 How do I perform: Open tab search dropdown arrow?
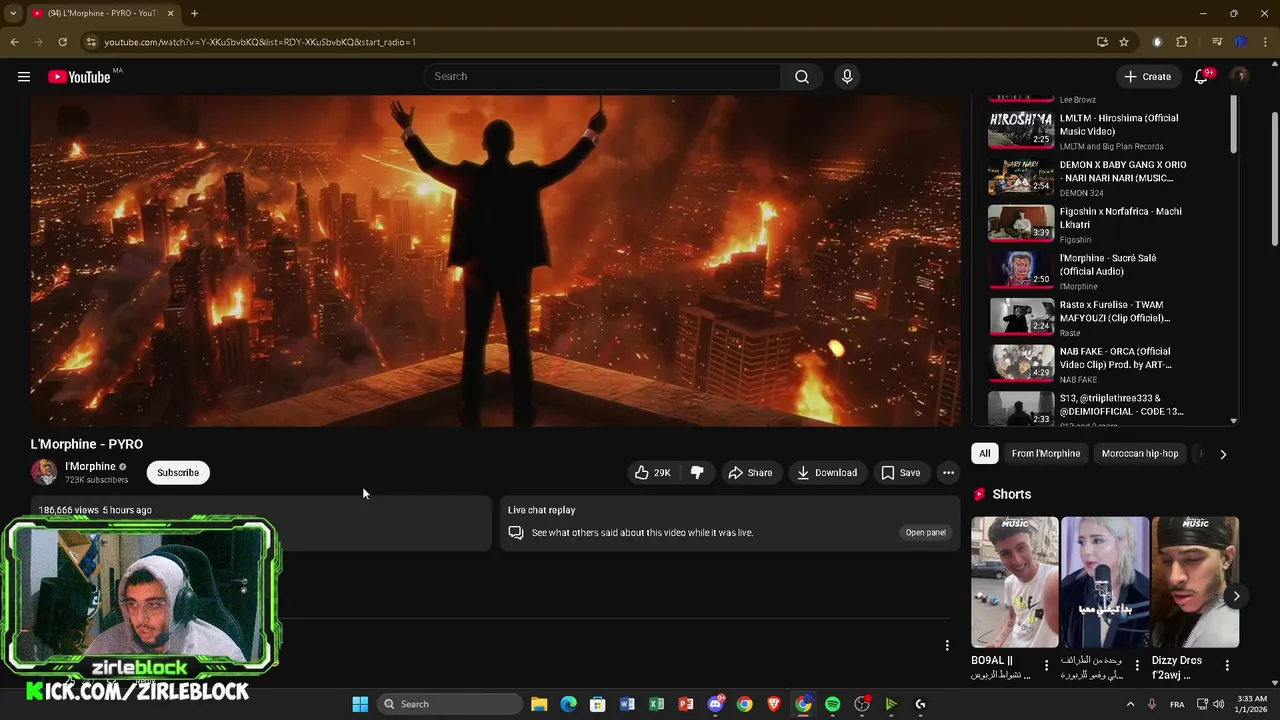(13, 13)
